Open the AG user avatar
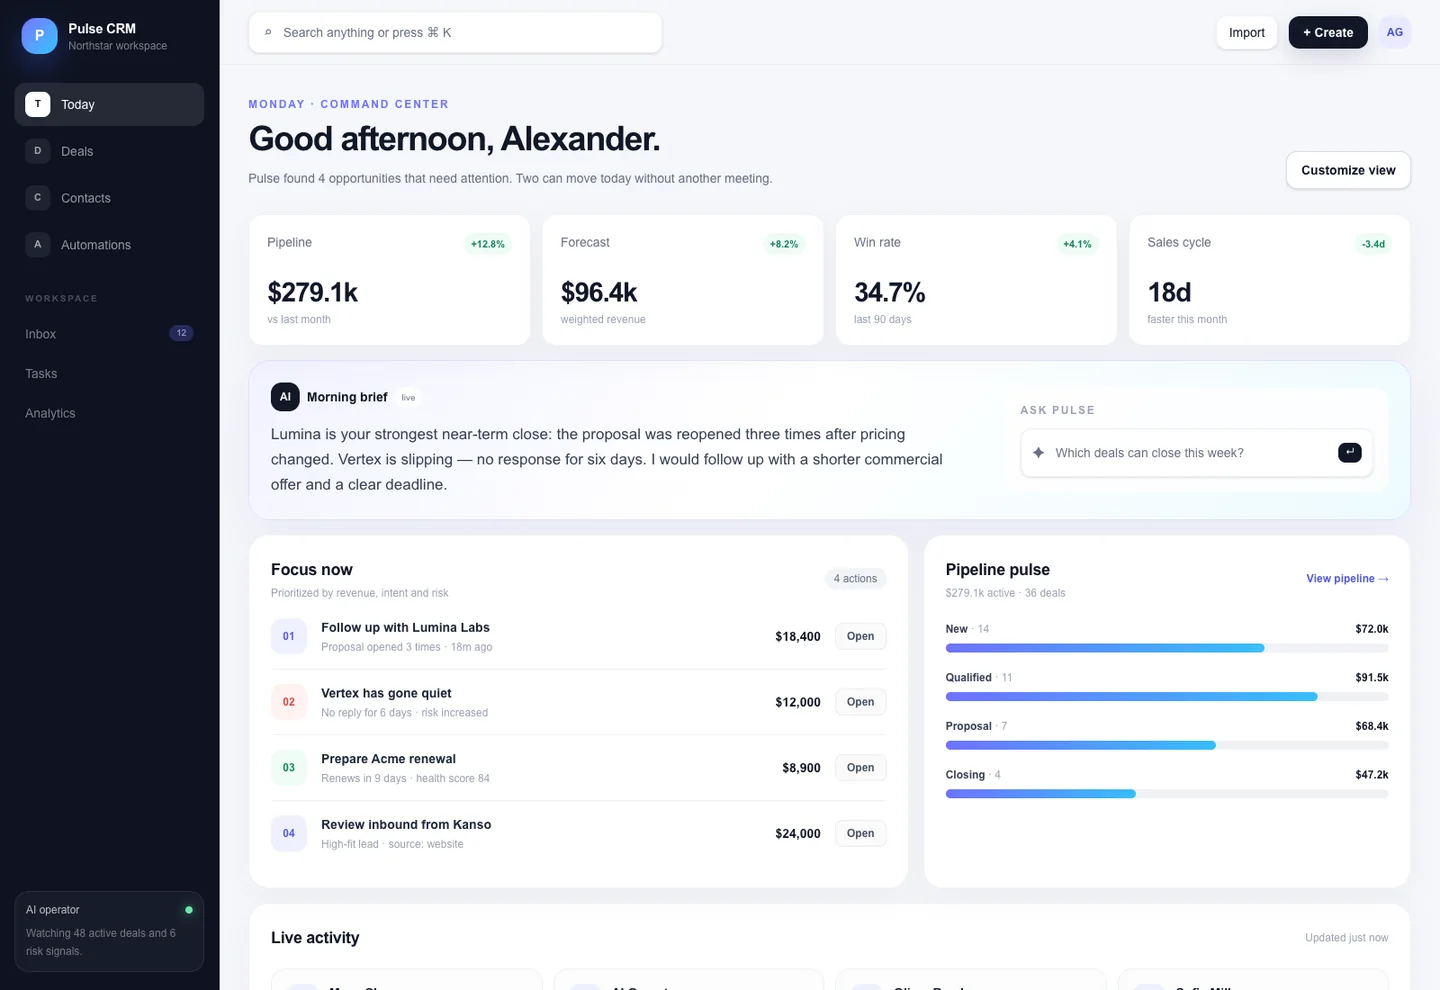 [x=1394, y=32]
